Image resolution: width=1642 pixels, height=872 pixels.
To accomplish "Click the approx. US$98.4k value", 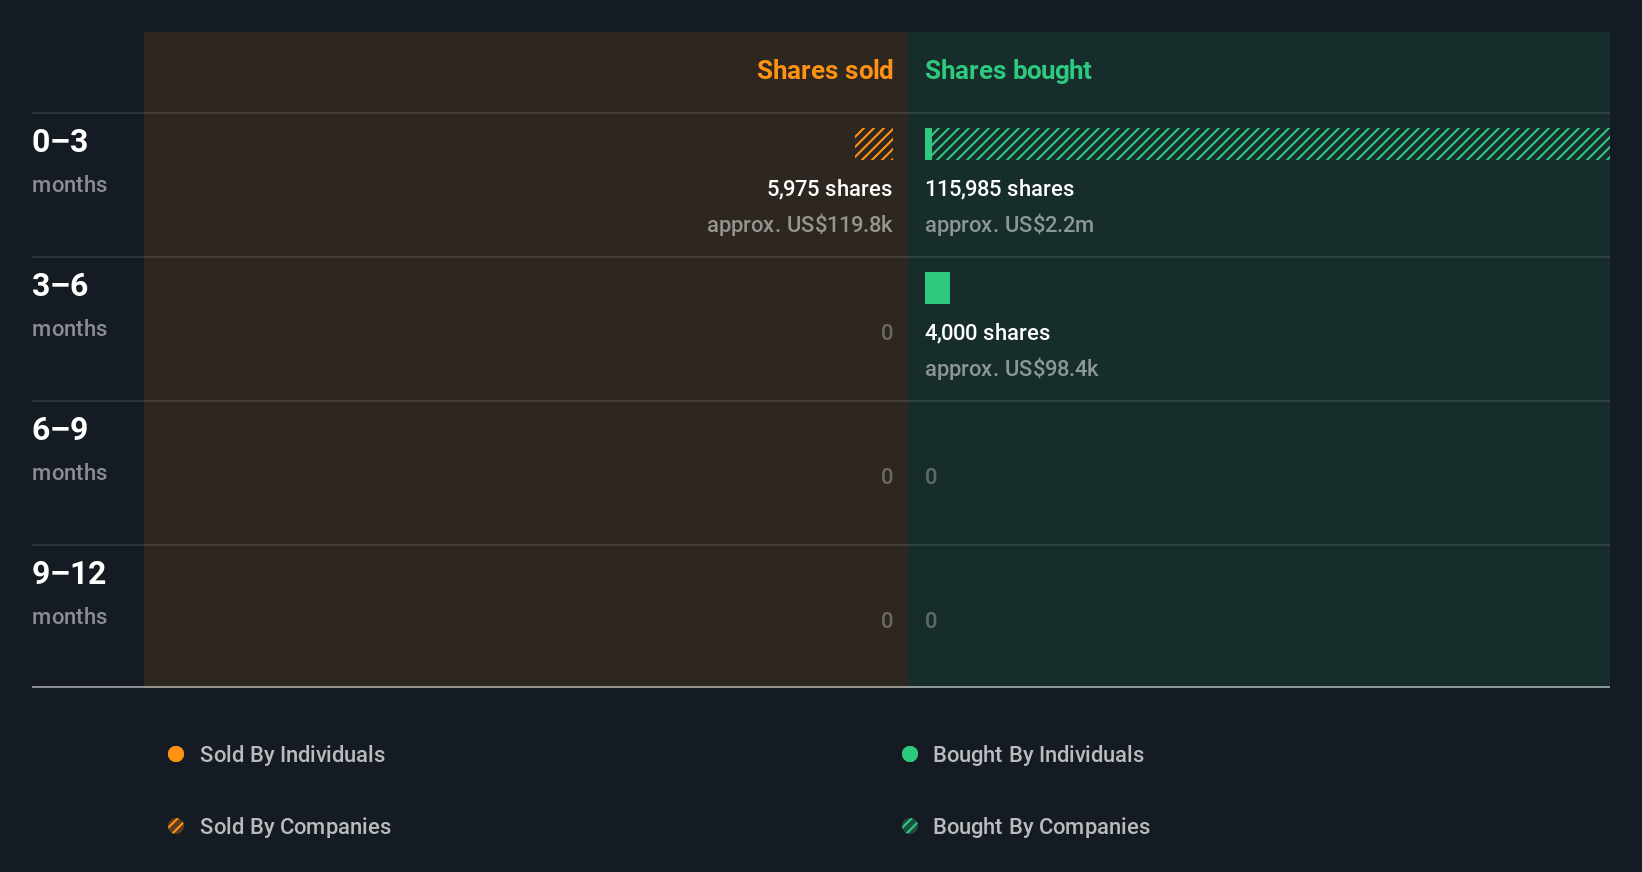I will [x=1011, y=368].
